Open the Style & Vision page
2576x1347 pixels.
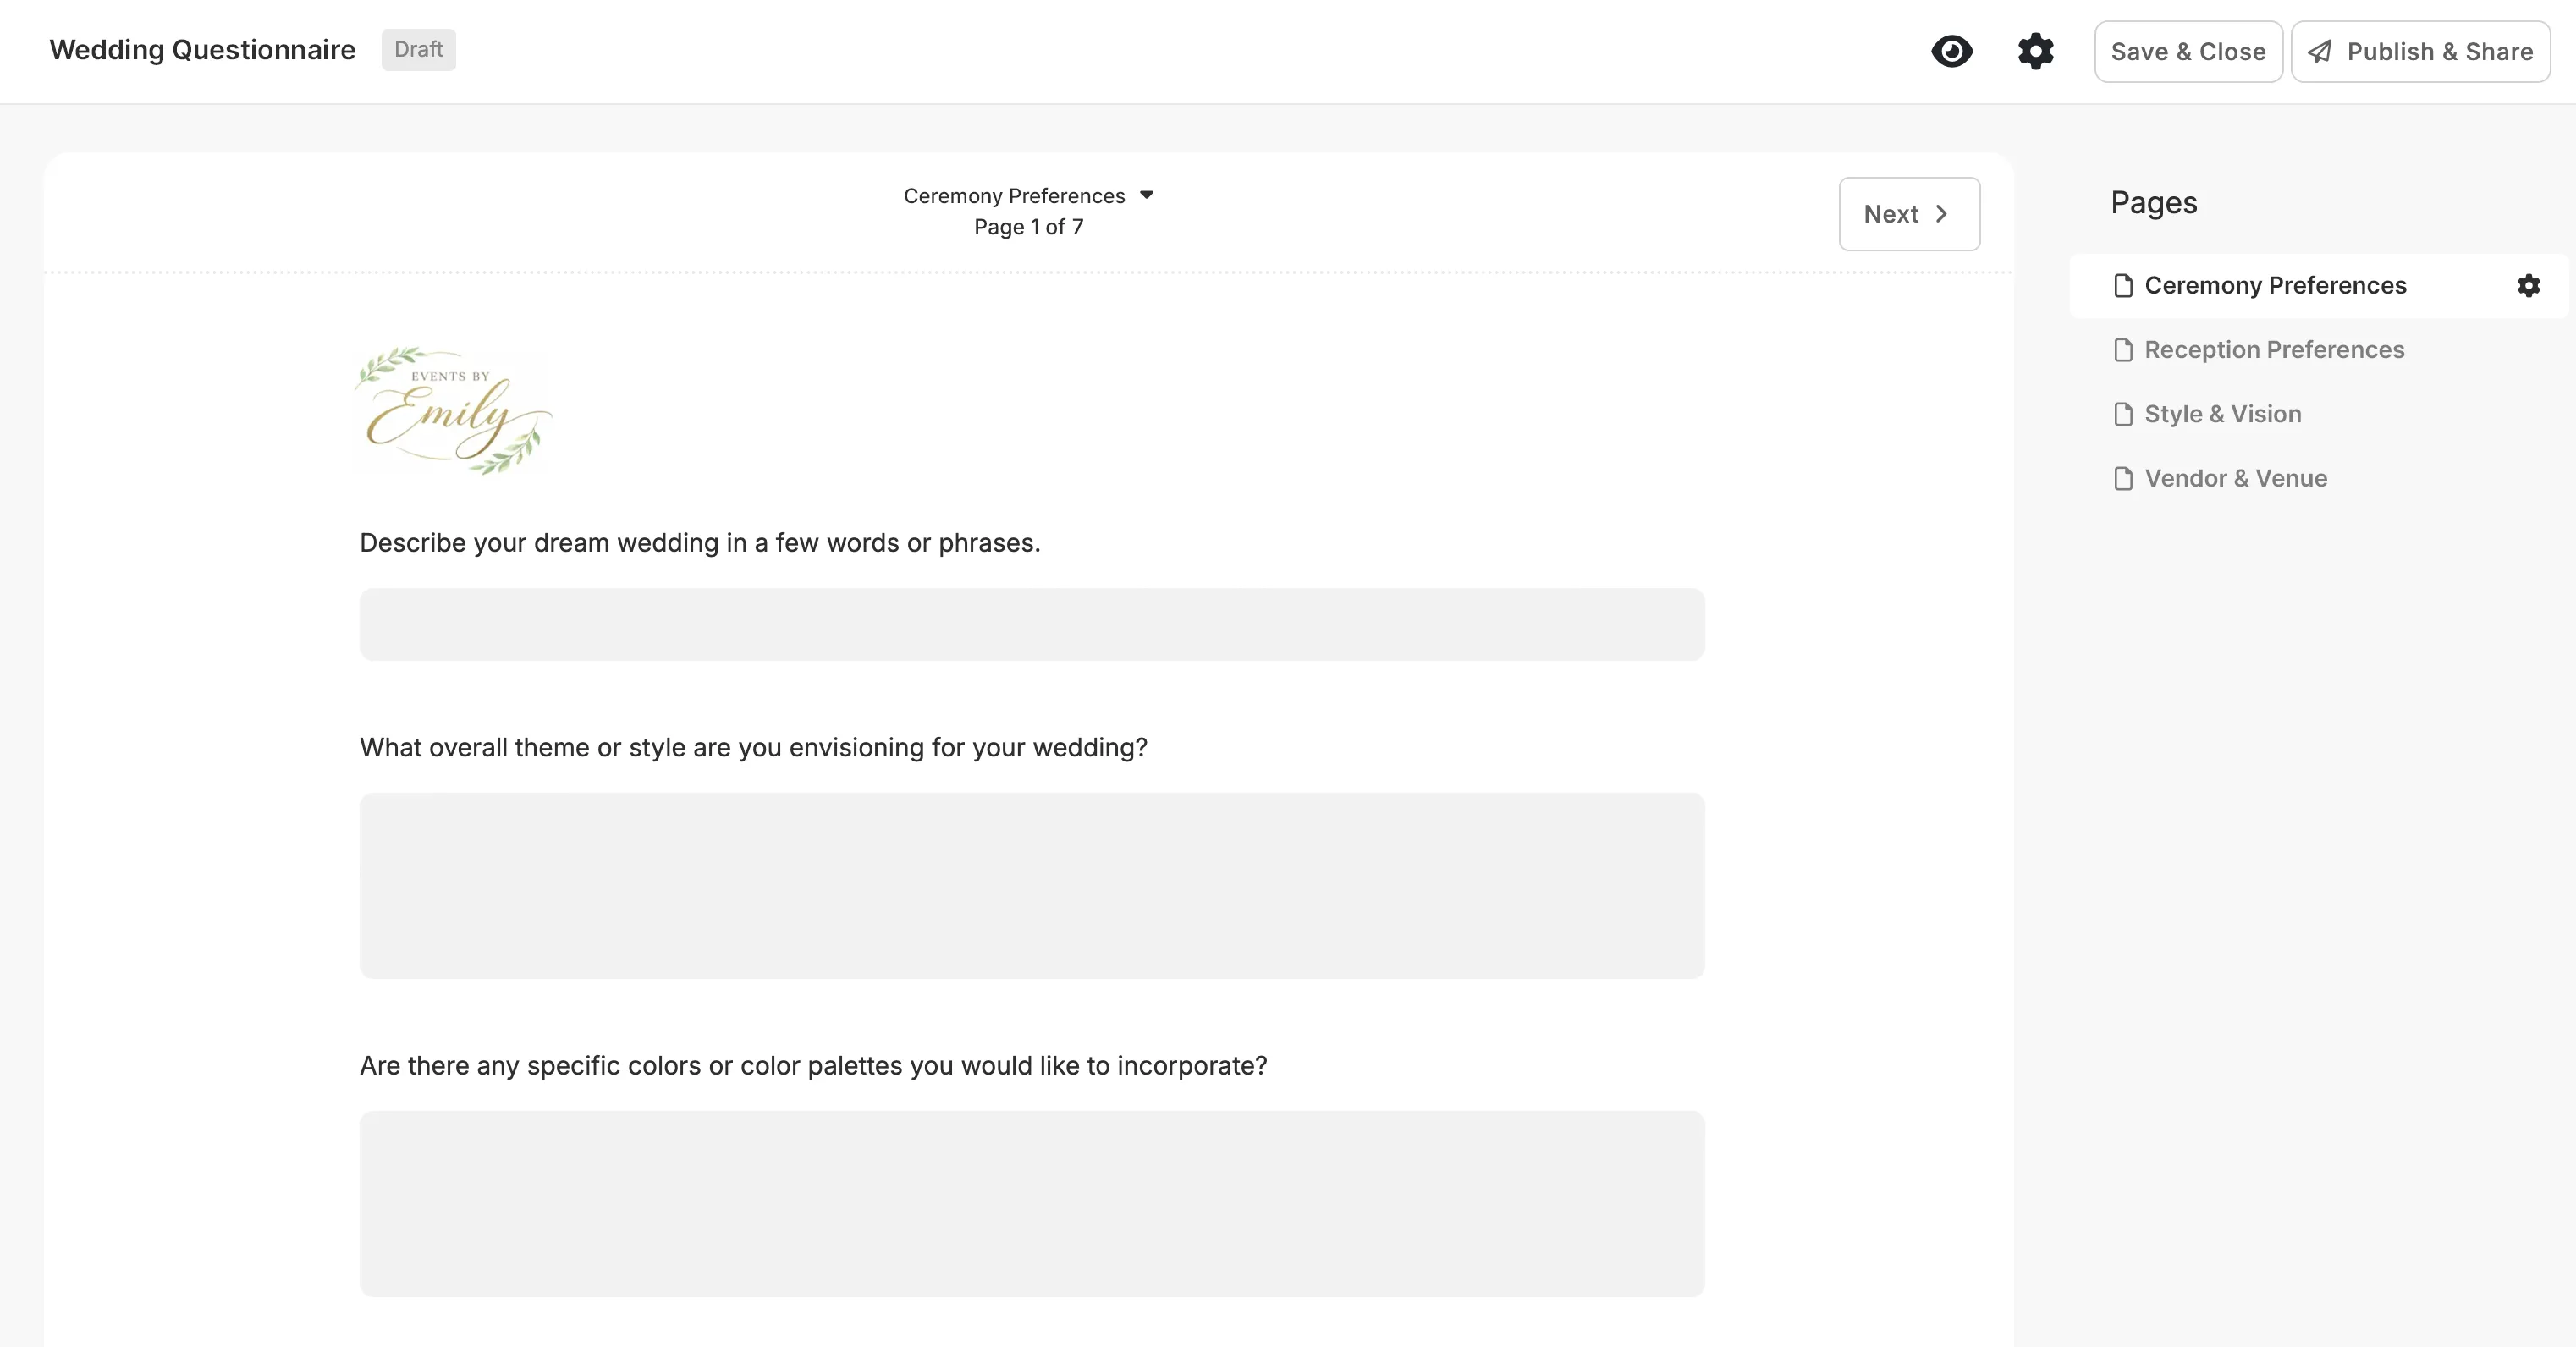[x=2222, y=414]
